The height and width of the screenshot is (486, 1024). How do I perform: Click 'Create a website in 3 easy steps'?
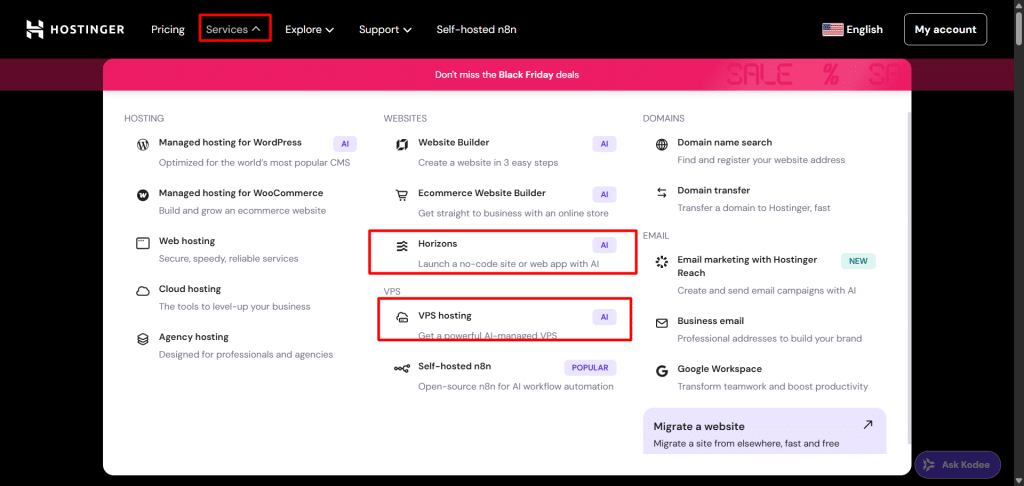(x=488, y=162)
